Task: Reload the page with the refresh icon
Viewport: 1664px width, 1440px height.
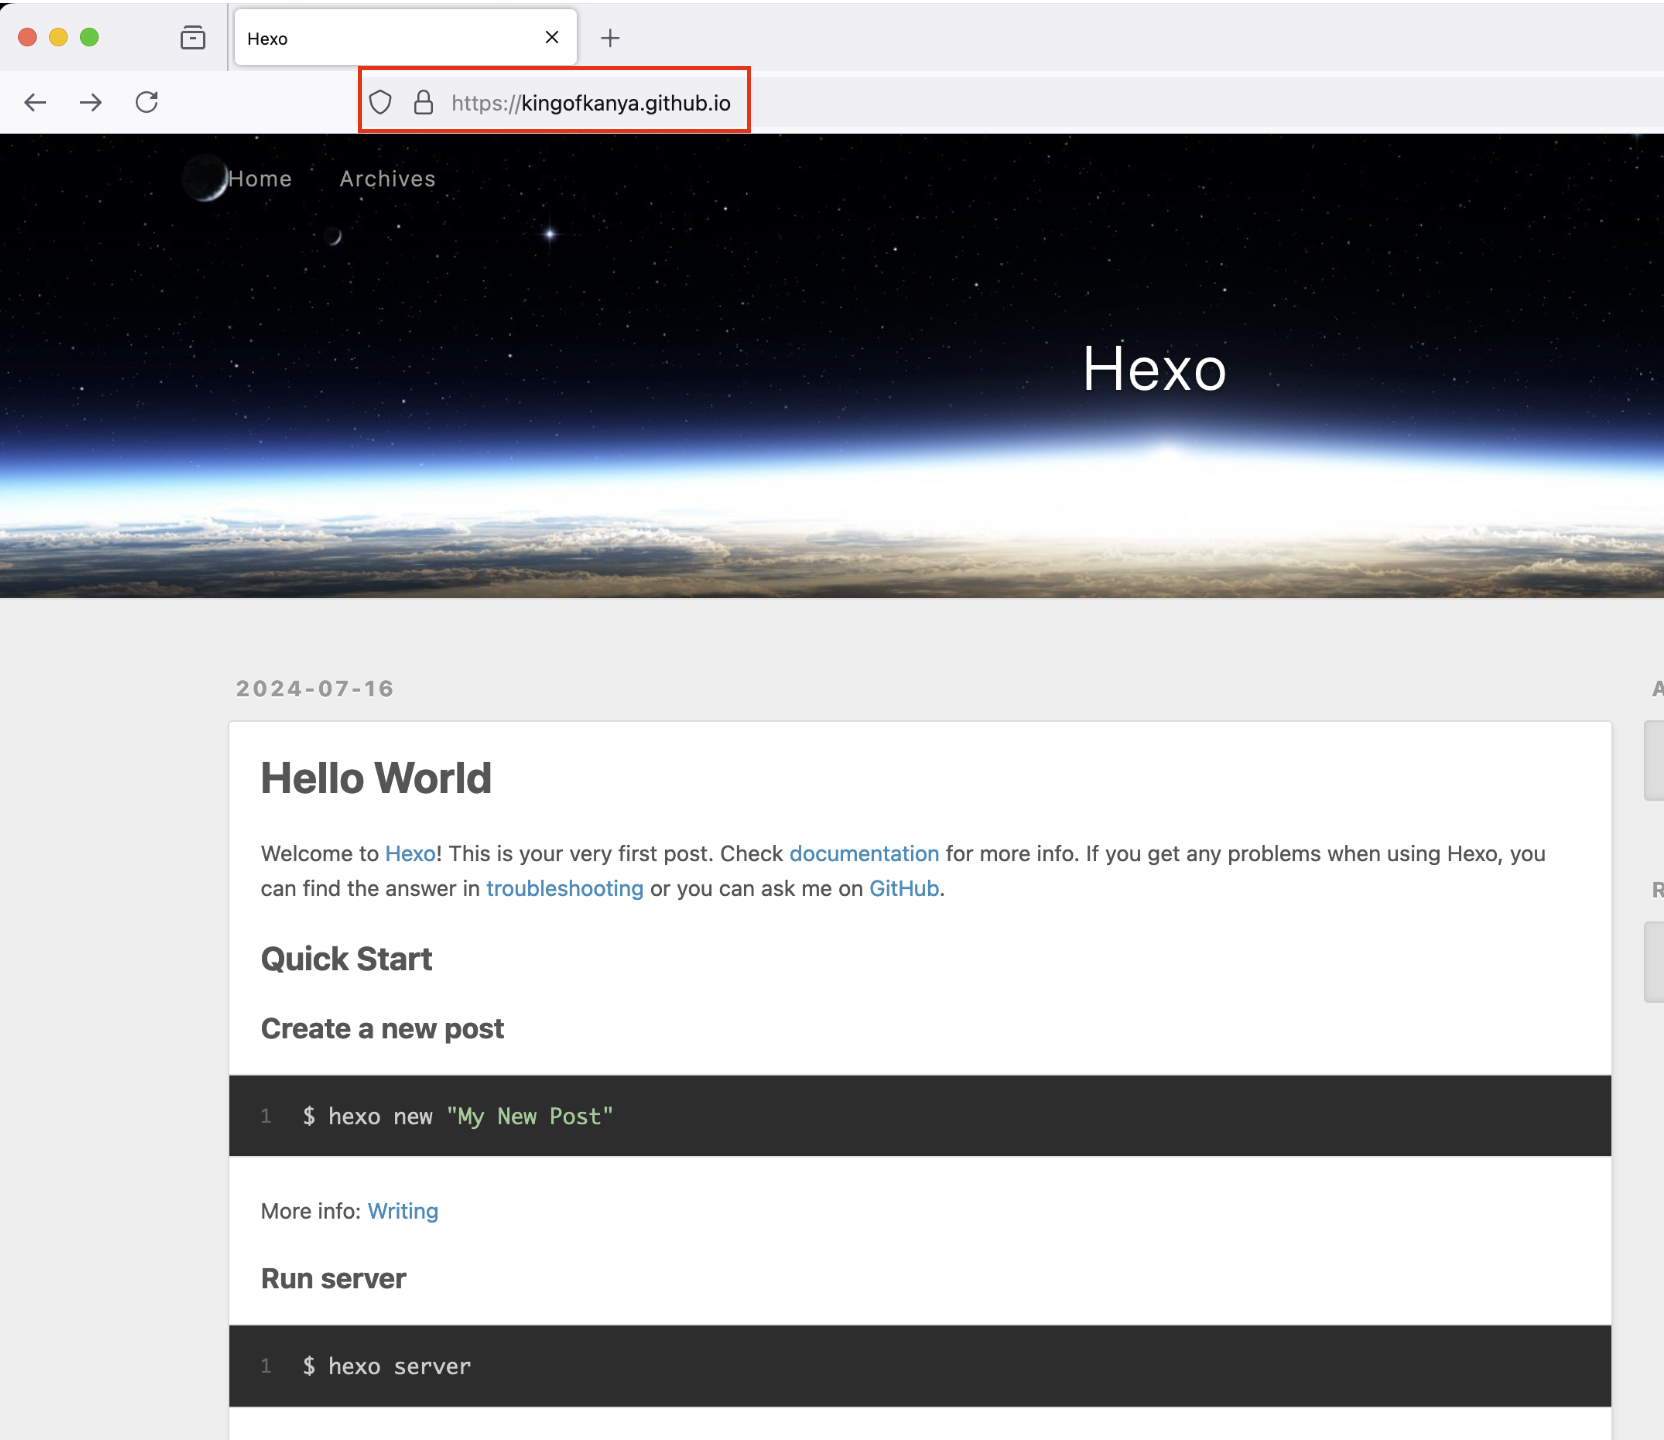Action: tap(147, 102)
